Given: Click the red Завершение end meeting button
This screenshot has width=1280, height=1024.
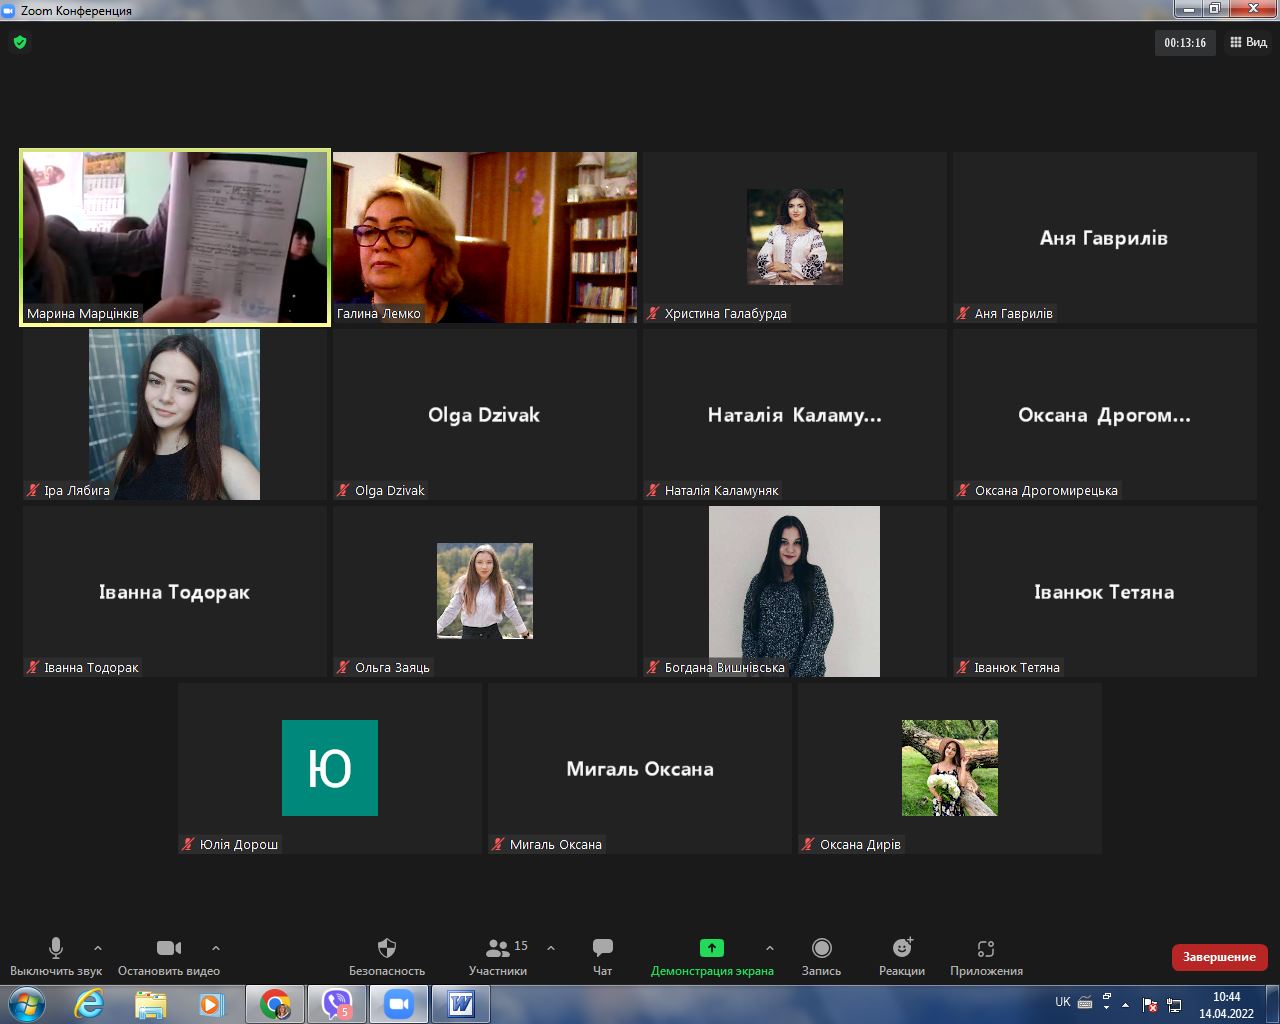Looking at the screenshot, I should pos(1219,957).
